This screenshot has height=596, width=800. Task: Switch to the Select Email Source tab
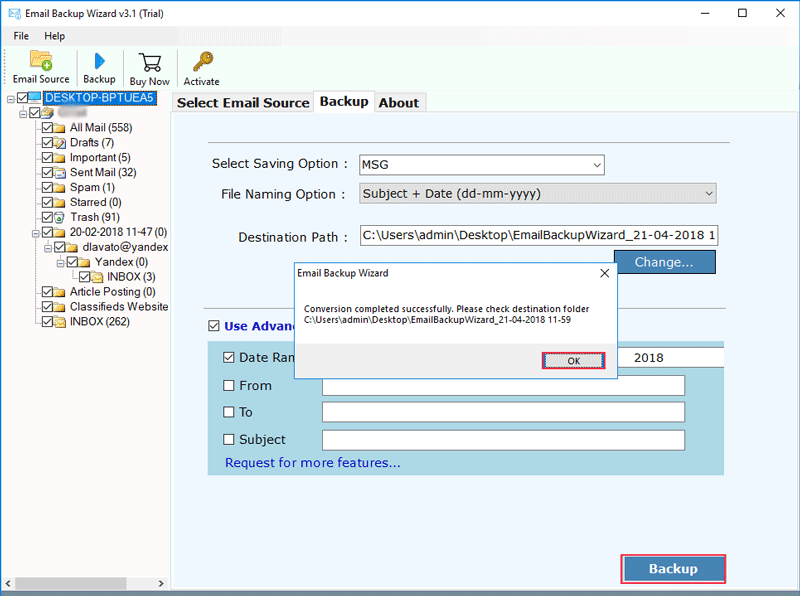coord(242,102)
